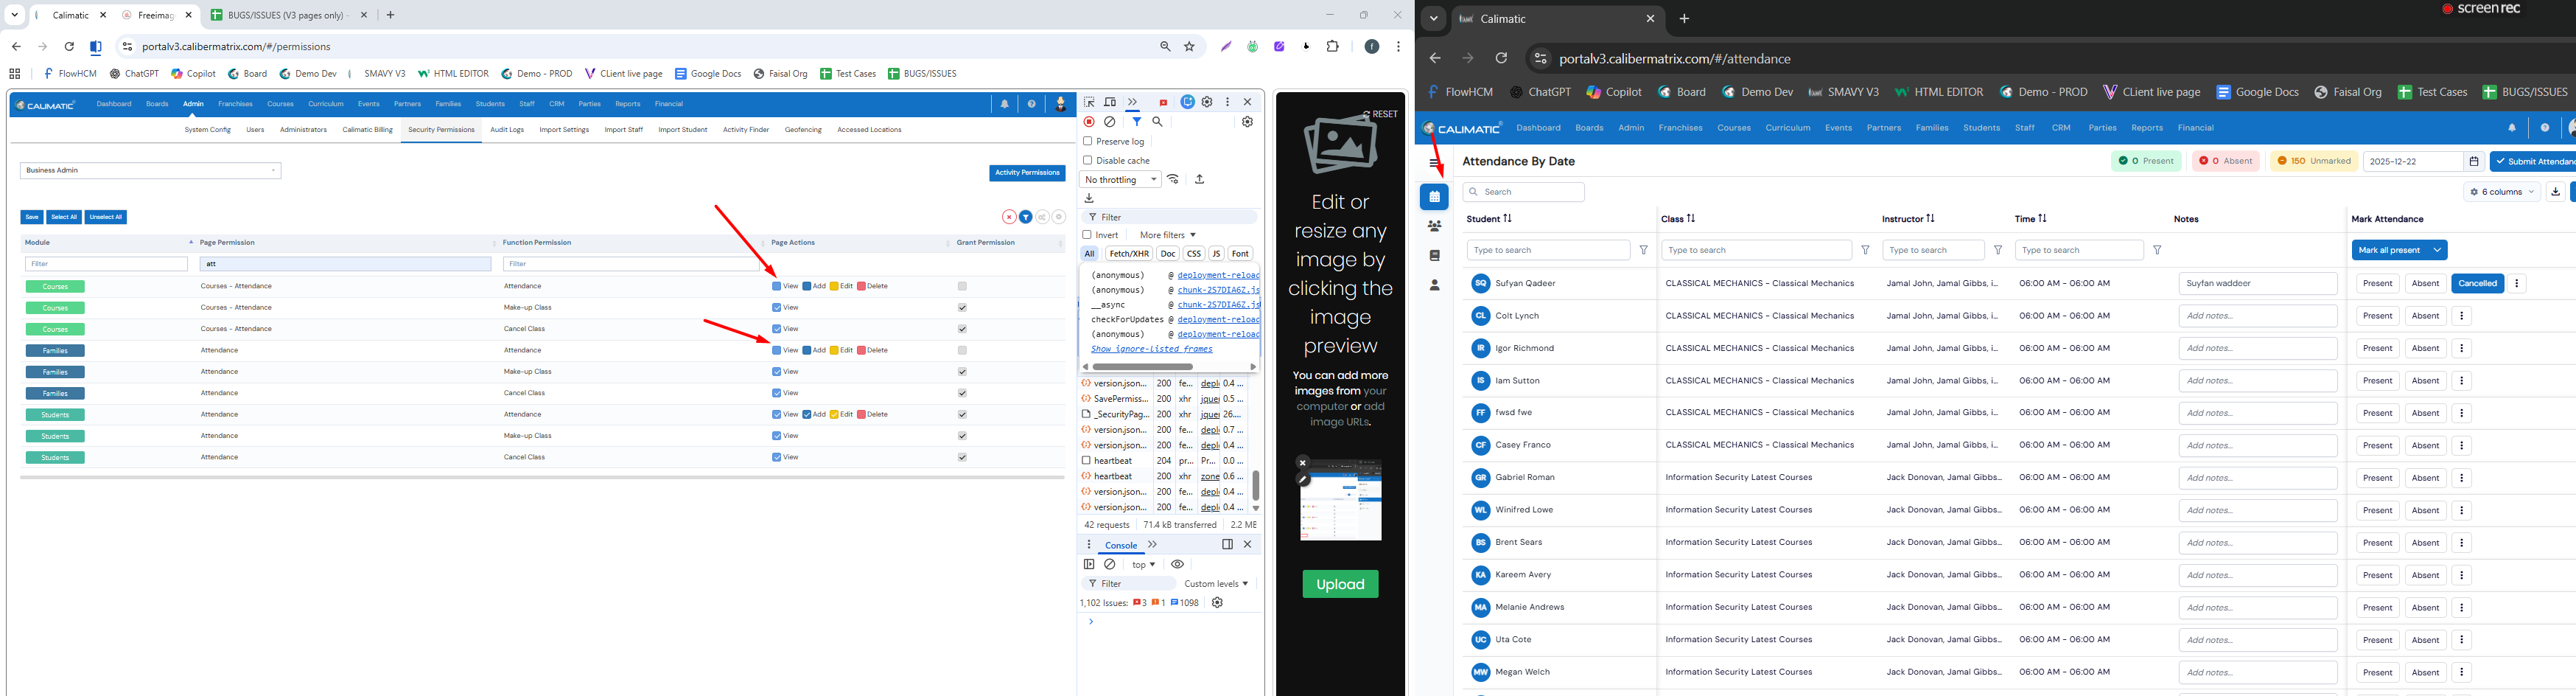The width and height of the screenshot is (2576, 696).
Task: Open the Import Staff tab
Action: [624, 130]
